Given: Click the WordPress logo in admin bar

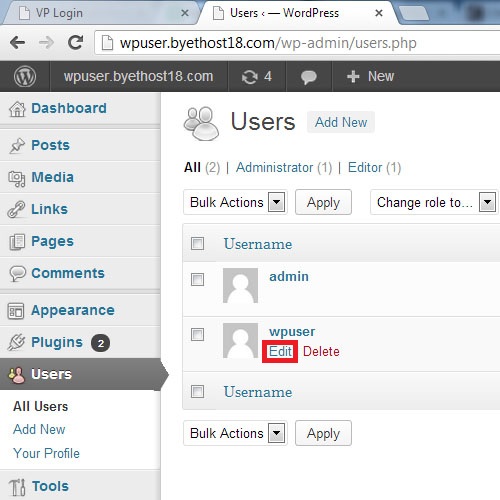Looking at the screenshot, I should click(x=25, y=76).
